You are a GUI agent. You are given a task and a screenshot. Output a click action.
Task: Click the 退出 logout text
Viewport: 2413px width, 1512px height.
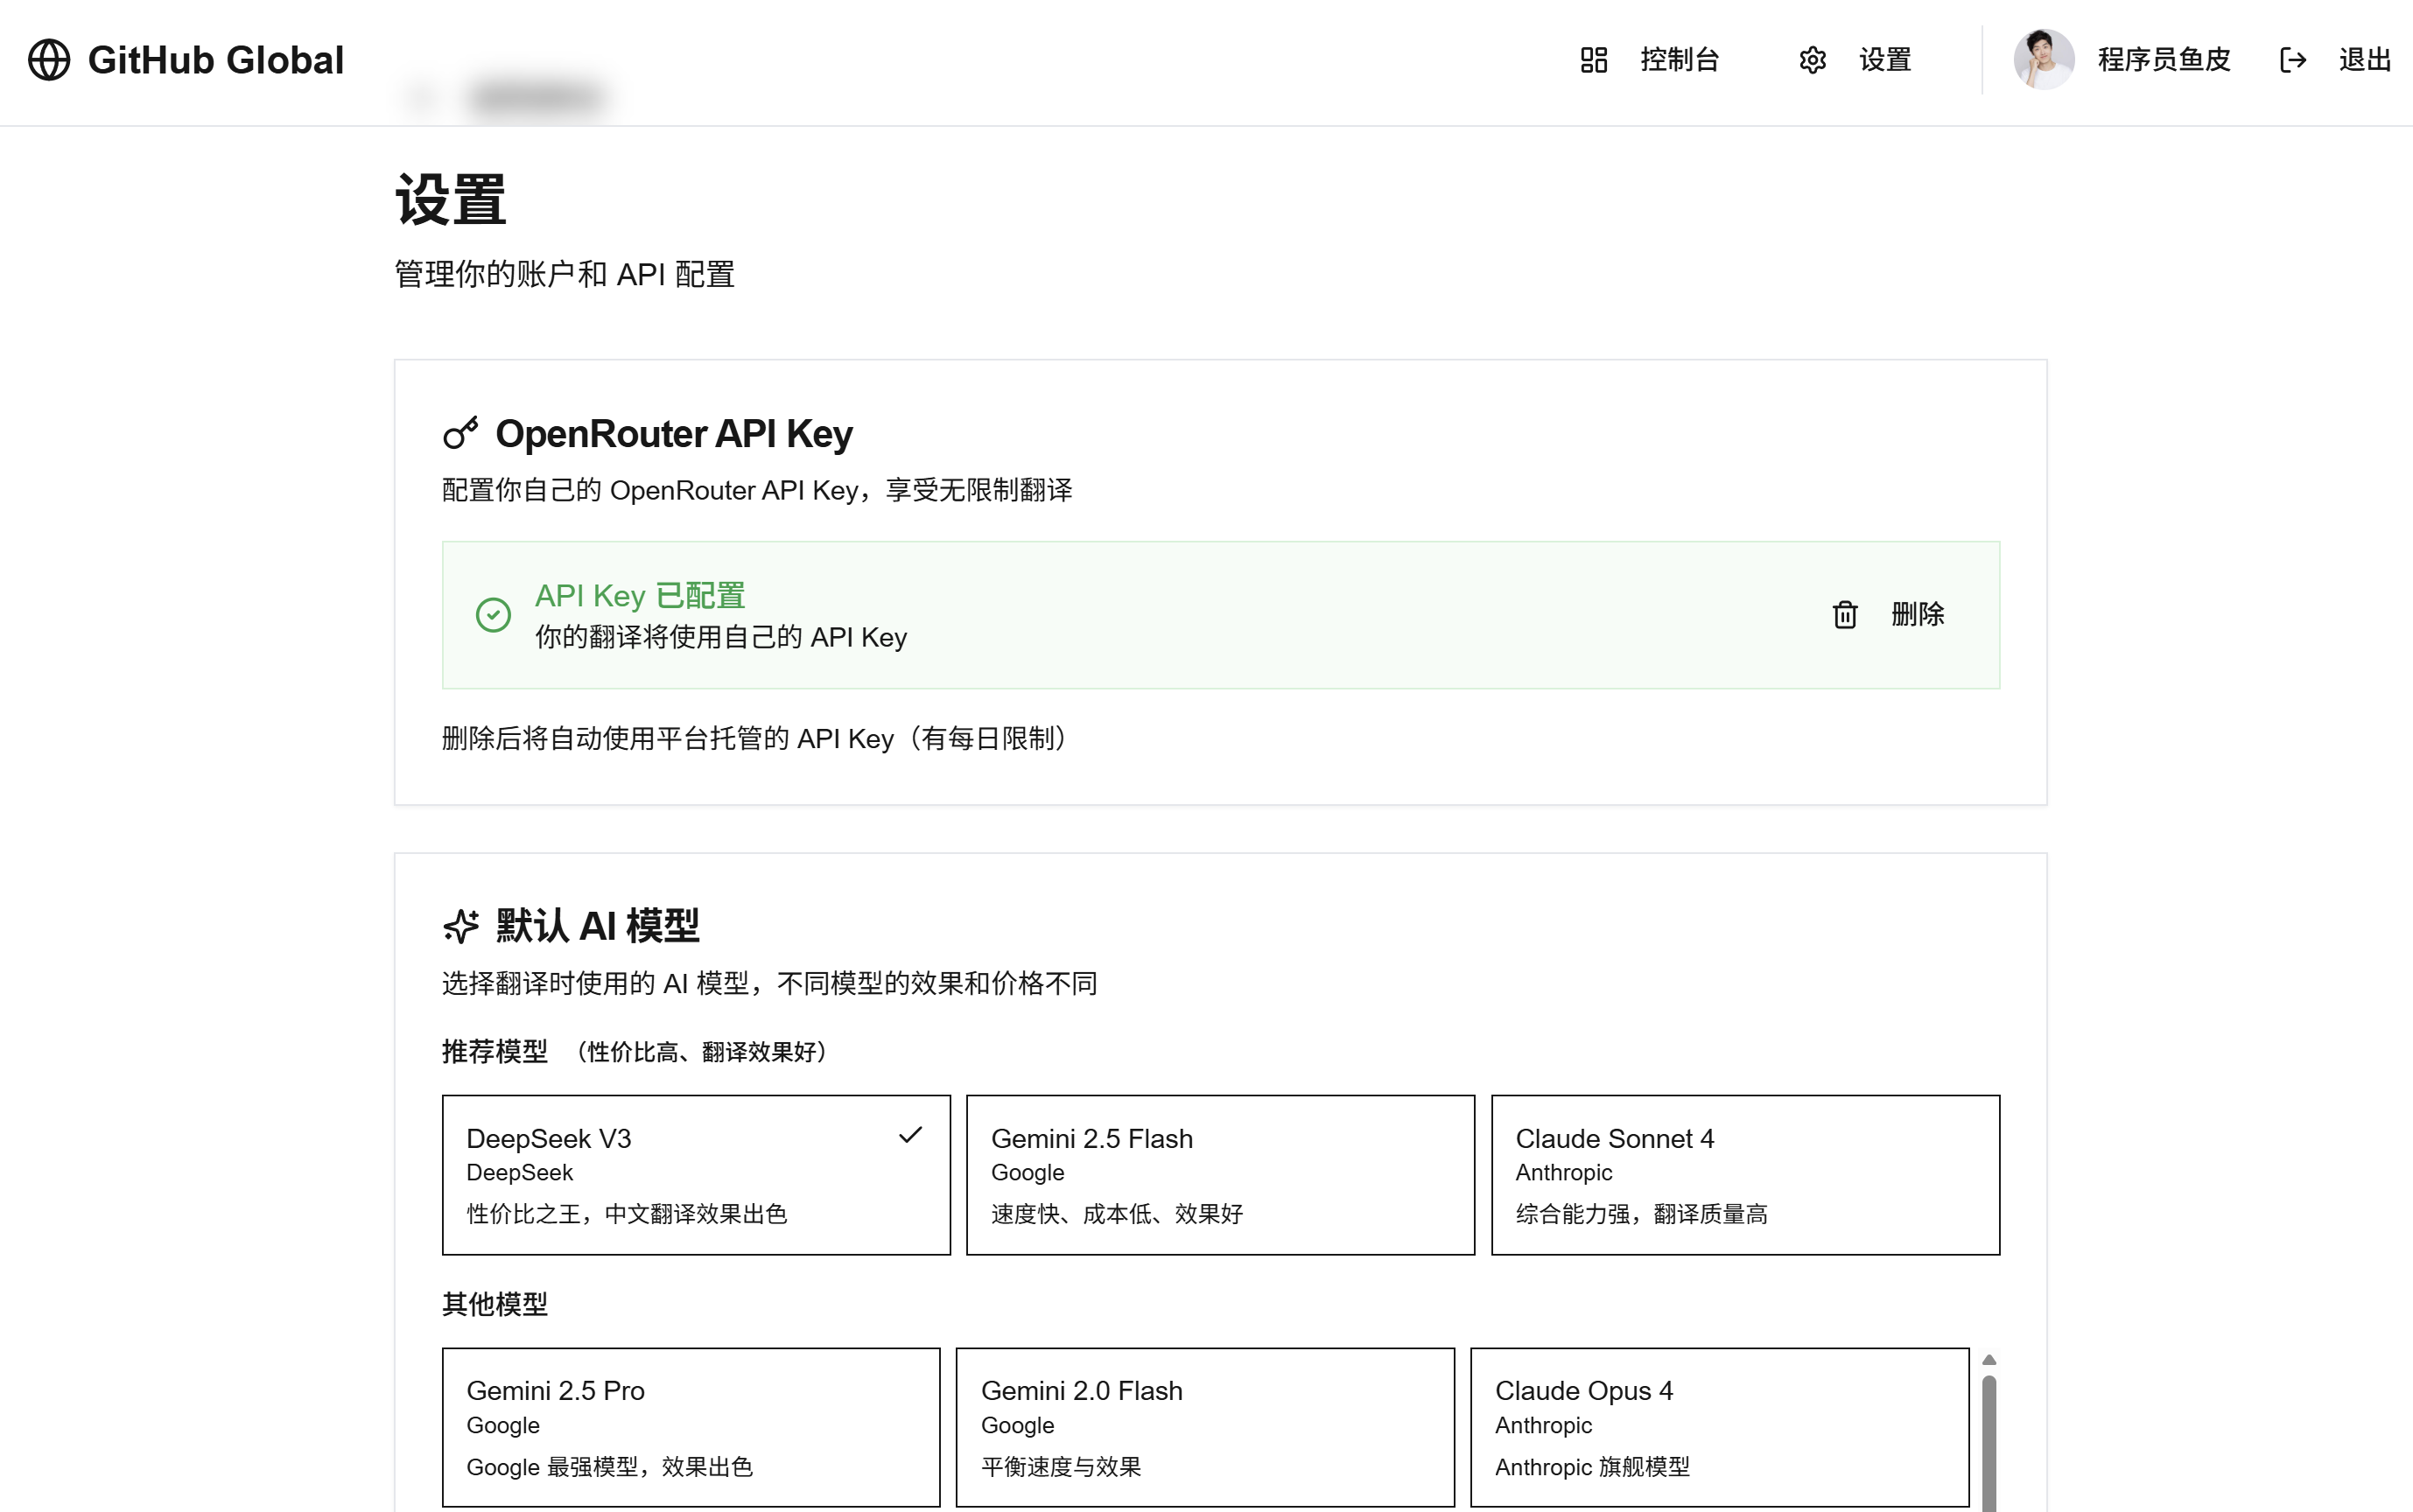2364,60
